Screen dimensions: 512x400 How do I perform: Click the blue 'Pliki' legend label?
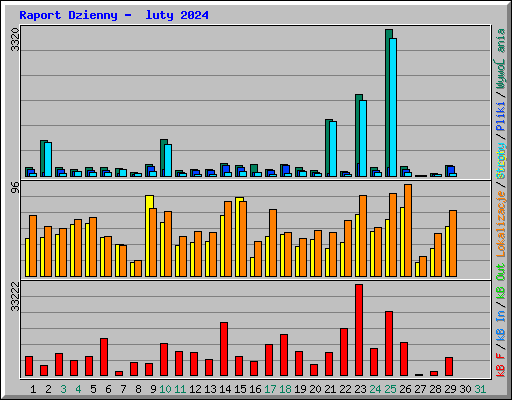coord(501,117)
